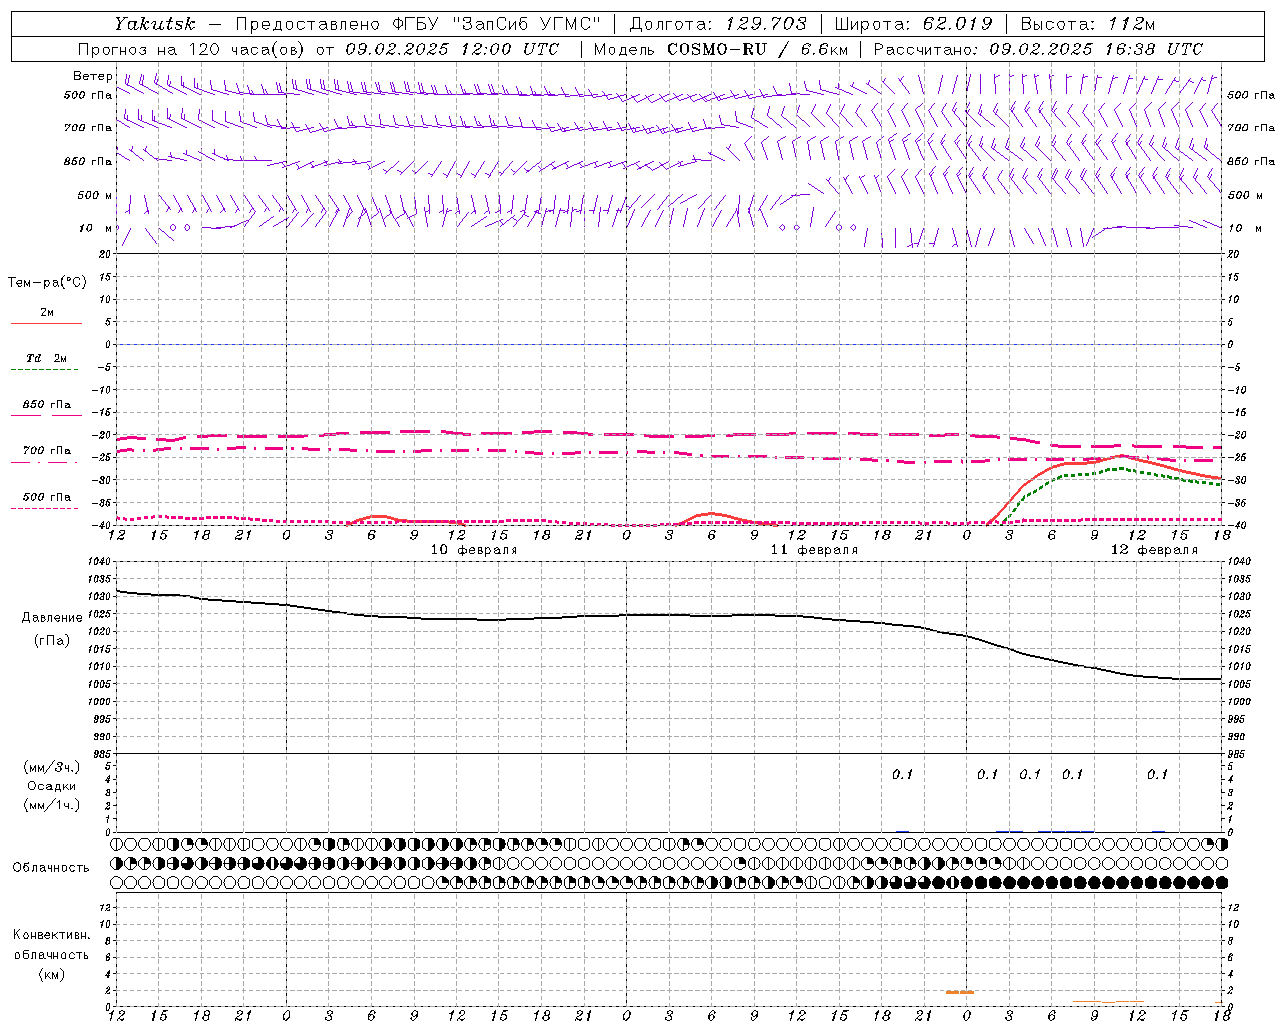Click the '12 февраля' date label
Screen dimensions: 1280x1024
[x=1153, y=549]
